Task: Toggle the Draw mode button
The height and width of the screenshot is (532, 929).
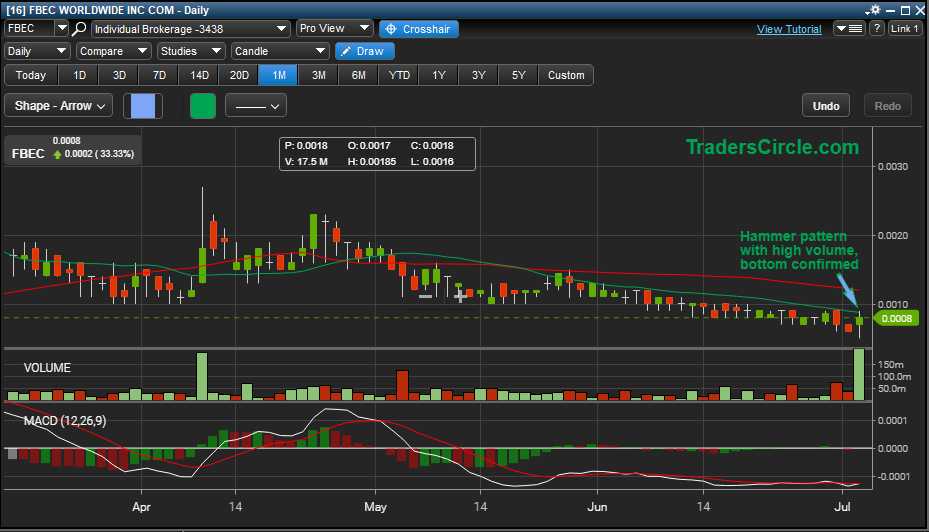Action: click(364, 52)
